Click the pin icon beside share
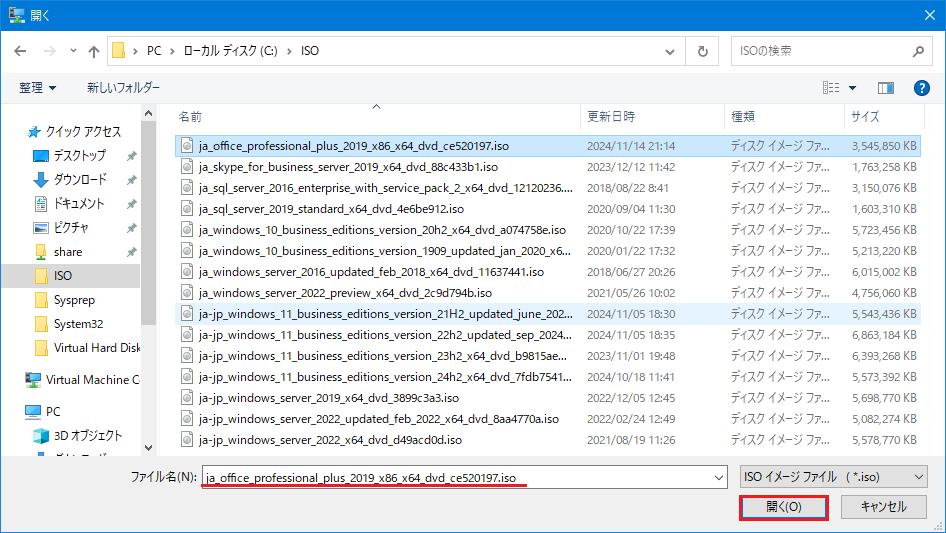946x533 pixels. tap(131, 252)
